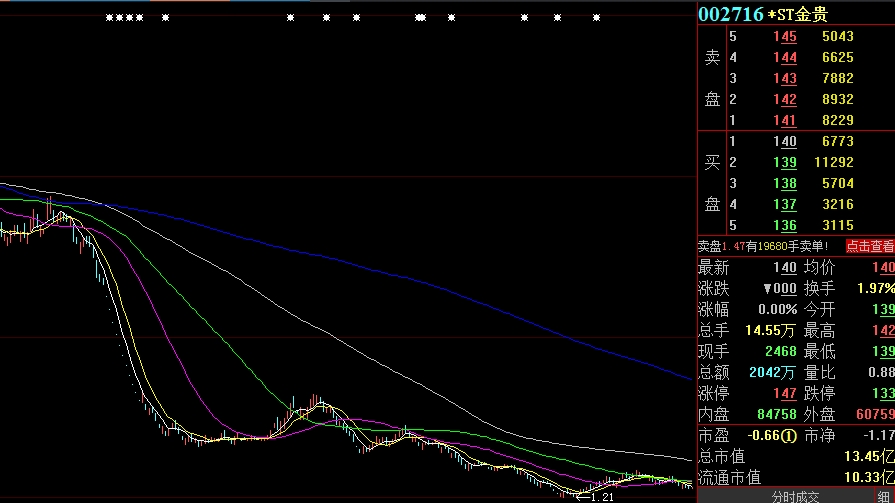Click the leftmost info star marker
Viewport: 895px width, 503px height.
109,18
